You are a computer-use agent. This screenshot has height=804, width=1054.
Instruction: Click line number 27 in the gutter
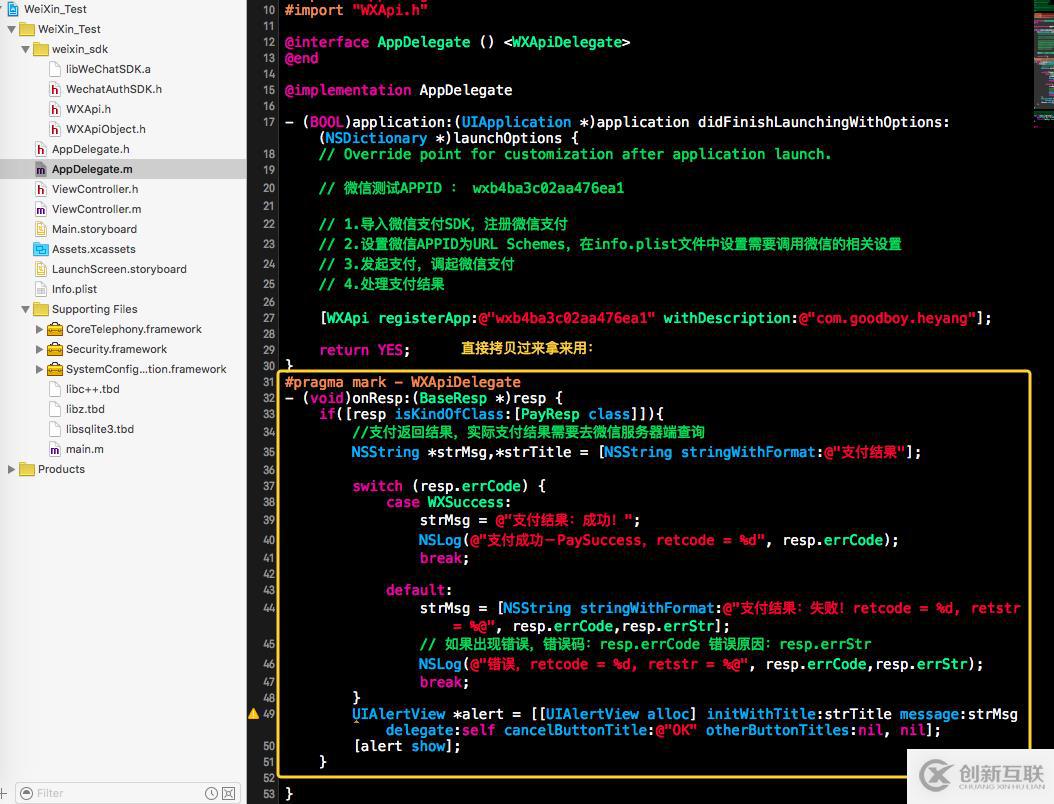pos(269,318)
